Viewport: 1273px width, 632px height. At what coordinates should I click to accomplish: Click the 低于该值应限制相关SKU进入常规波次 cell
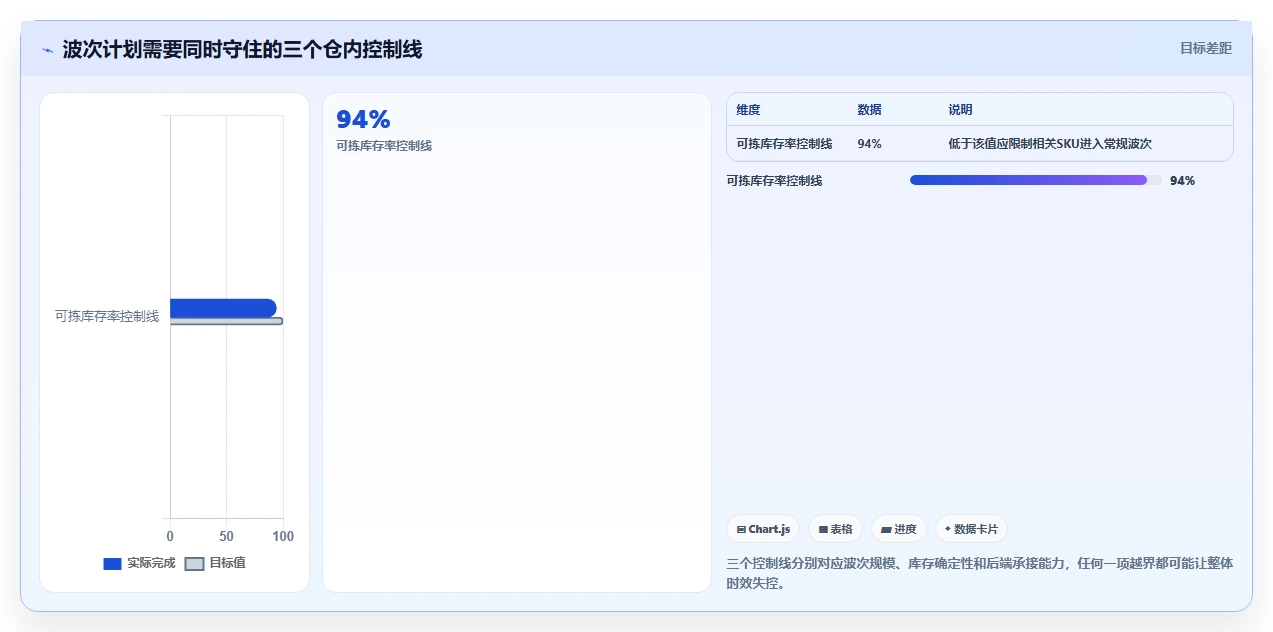[x=1050, y=144]
